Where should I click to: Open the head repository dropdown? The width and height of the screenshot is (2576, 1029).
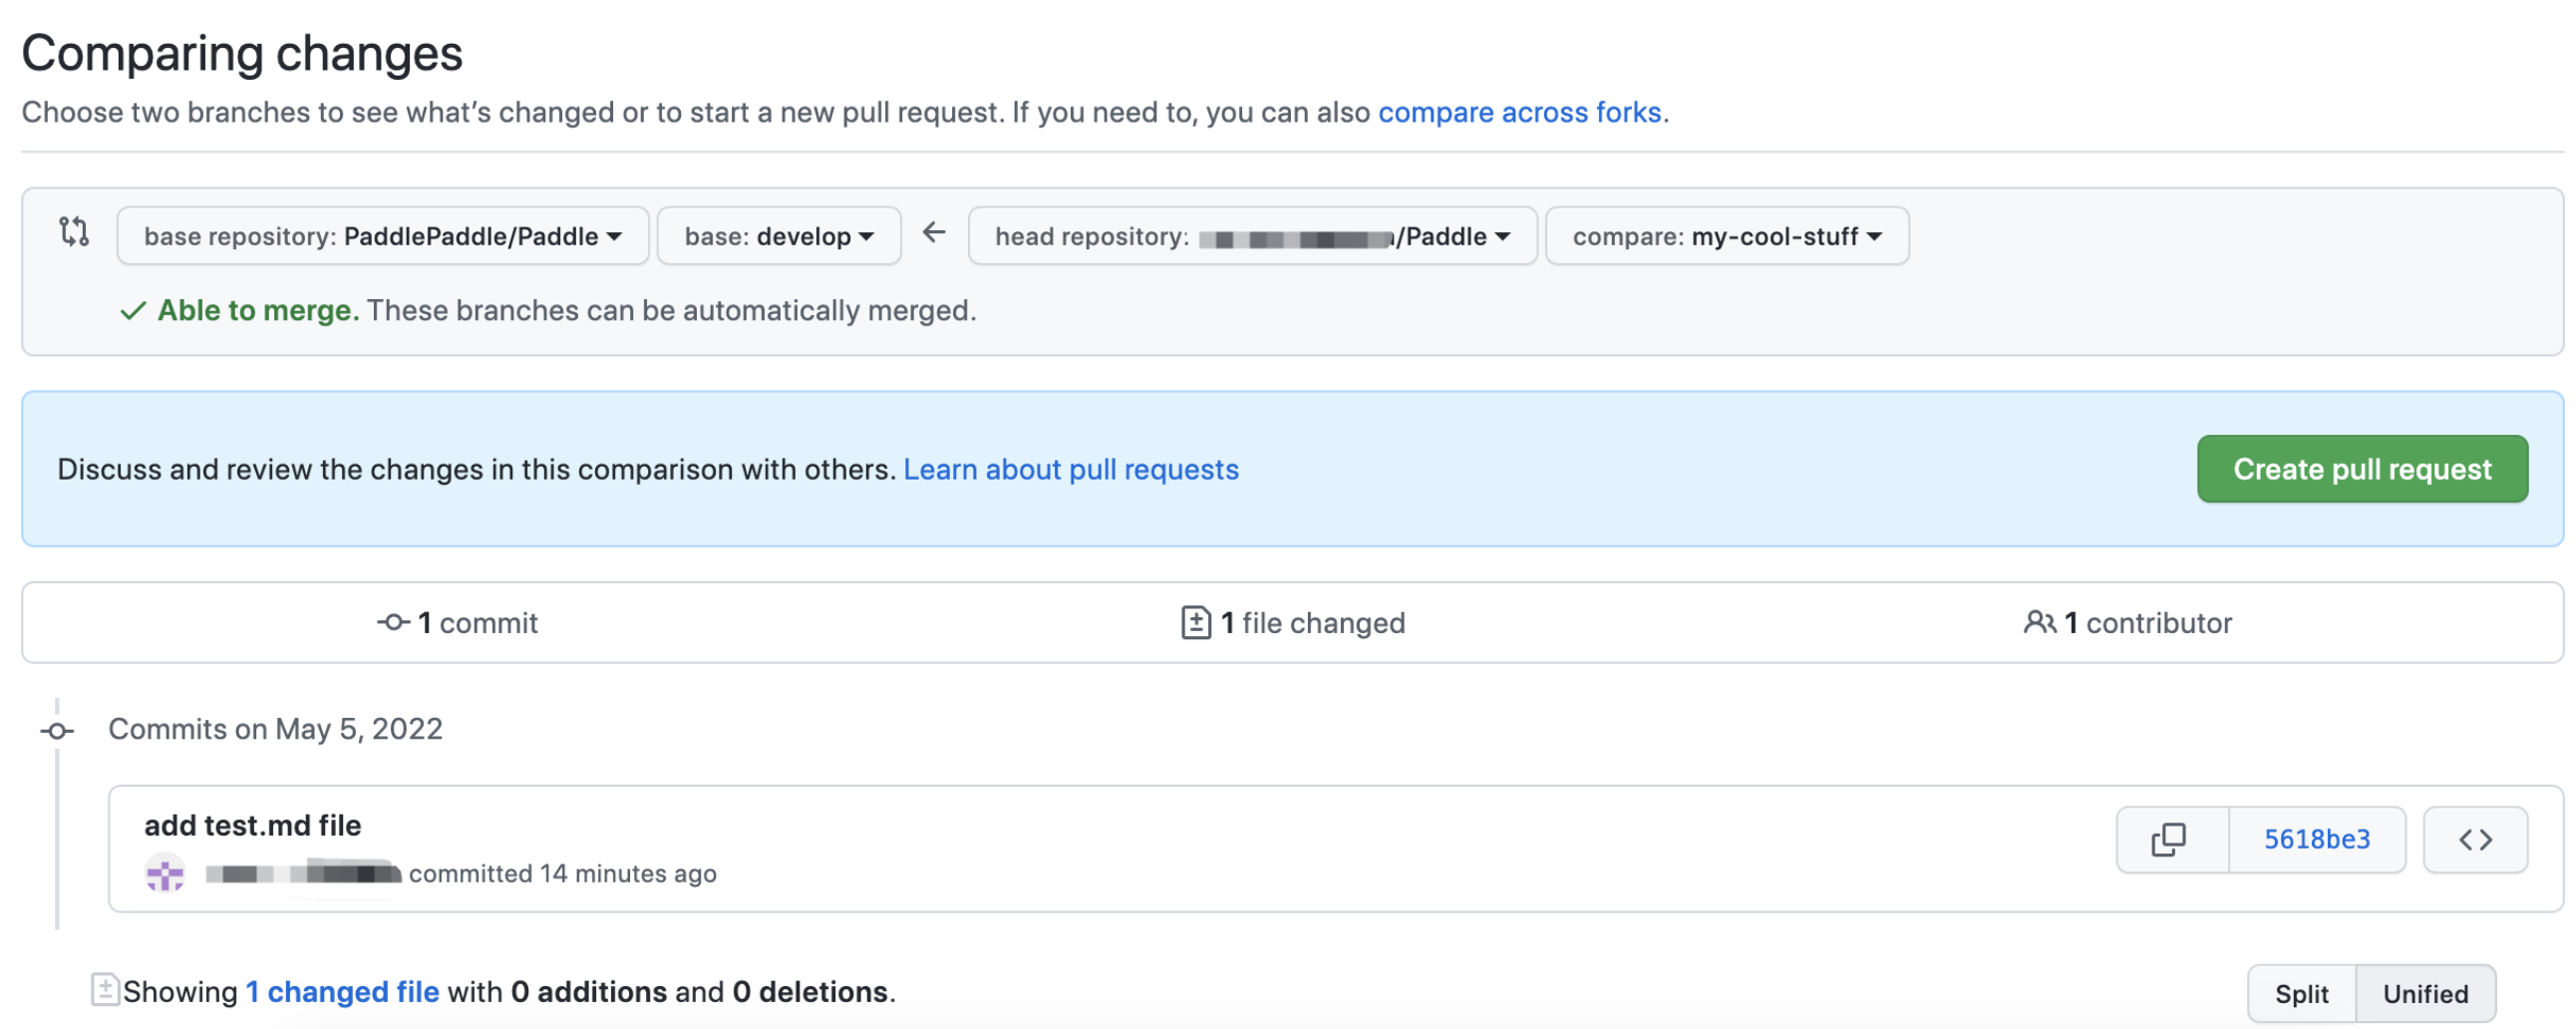coord(1251,236)
